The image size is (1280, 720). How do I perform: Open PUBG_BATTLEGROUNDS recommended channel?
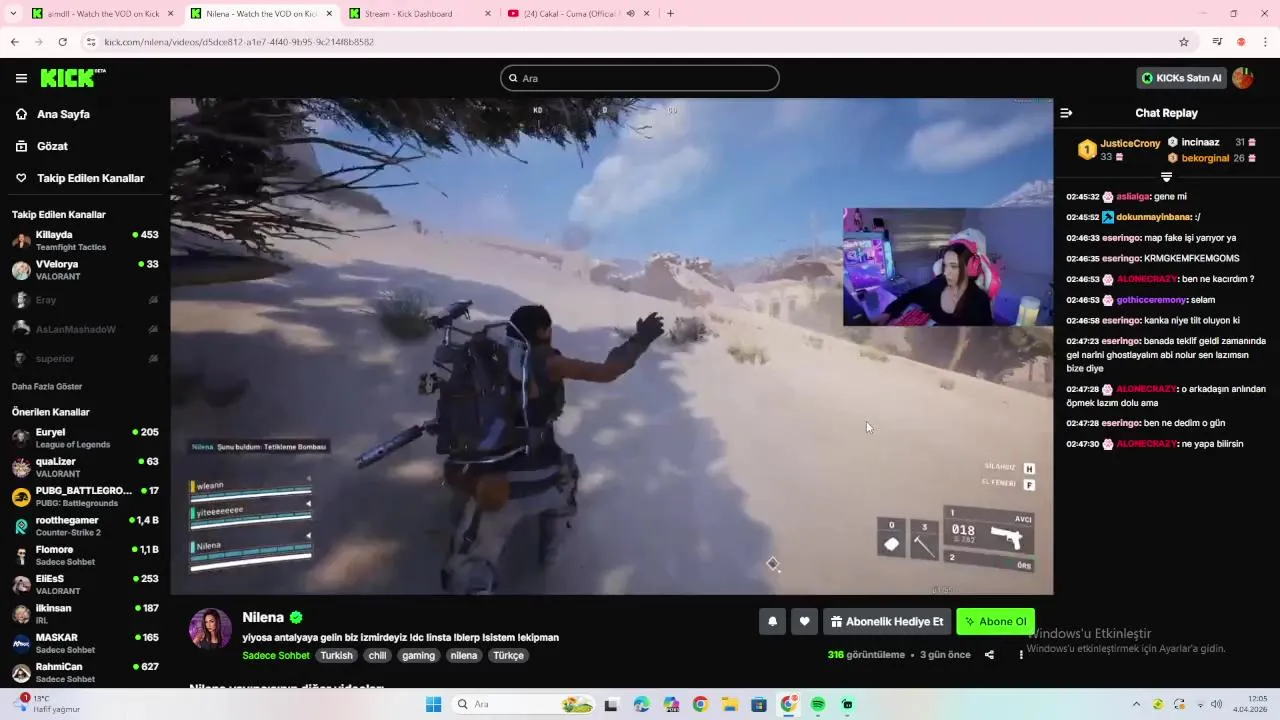pyautogui.click(x=85, y=496)
